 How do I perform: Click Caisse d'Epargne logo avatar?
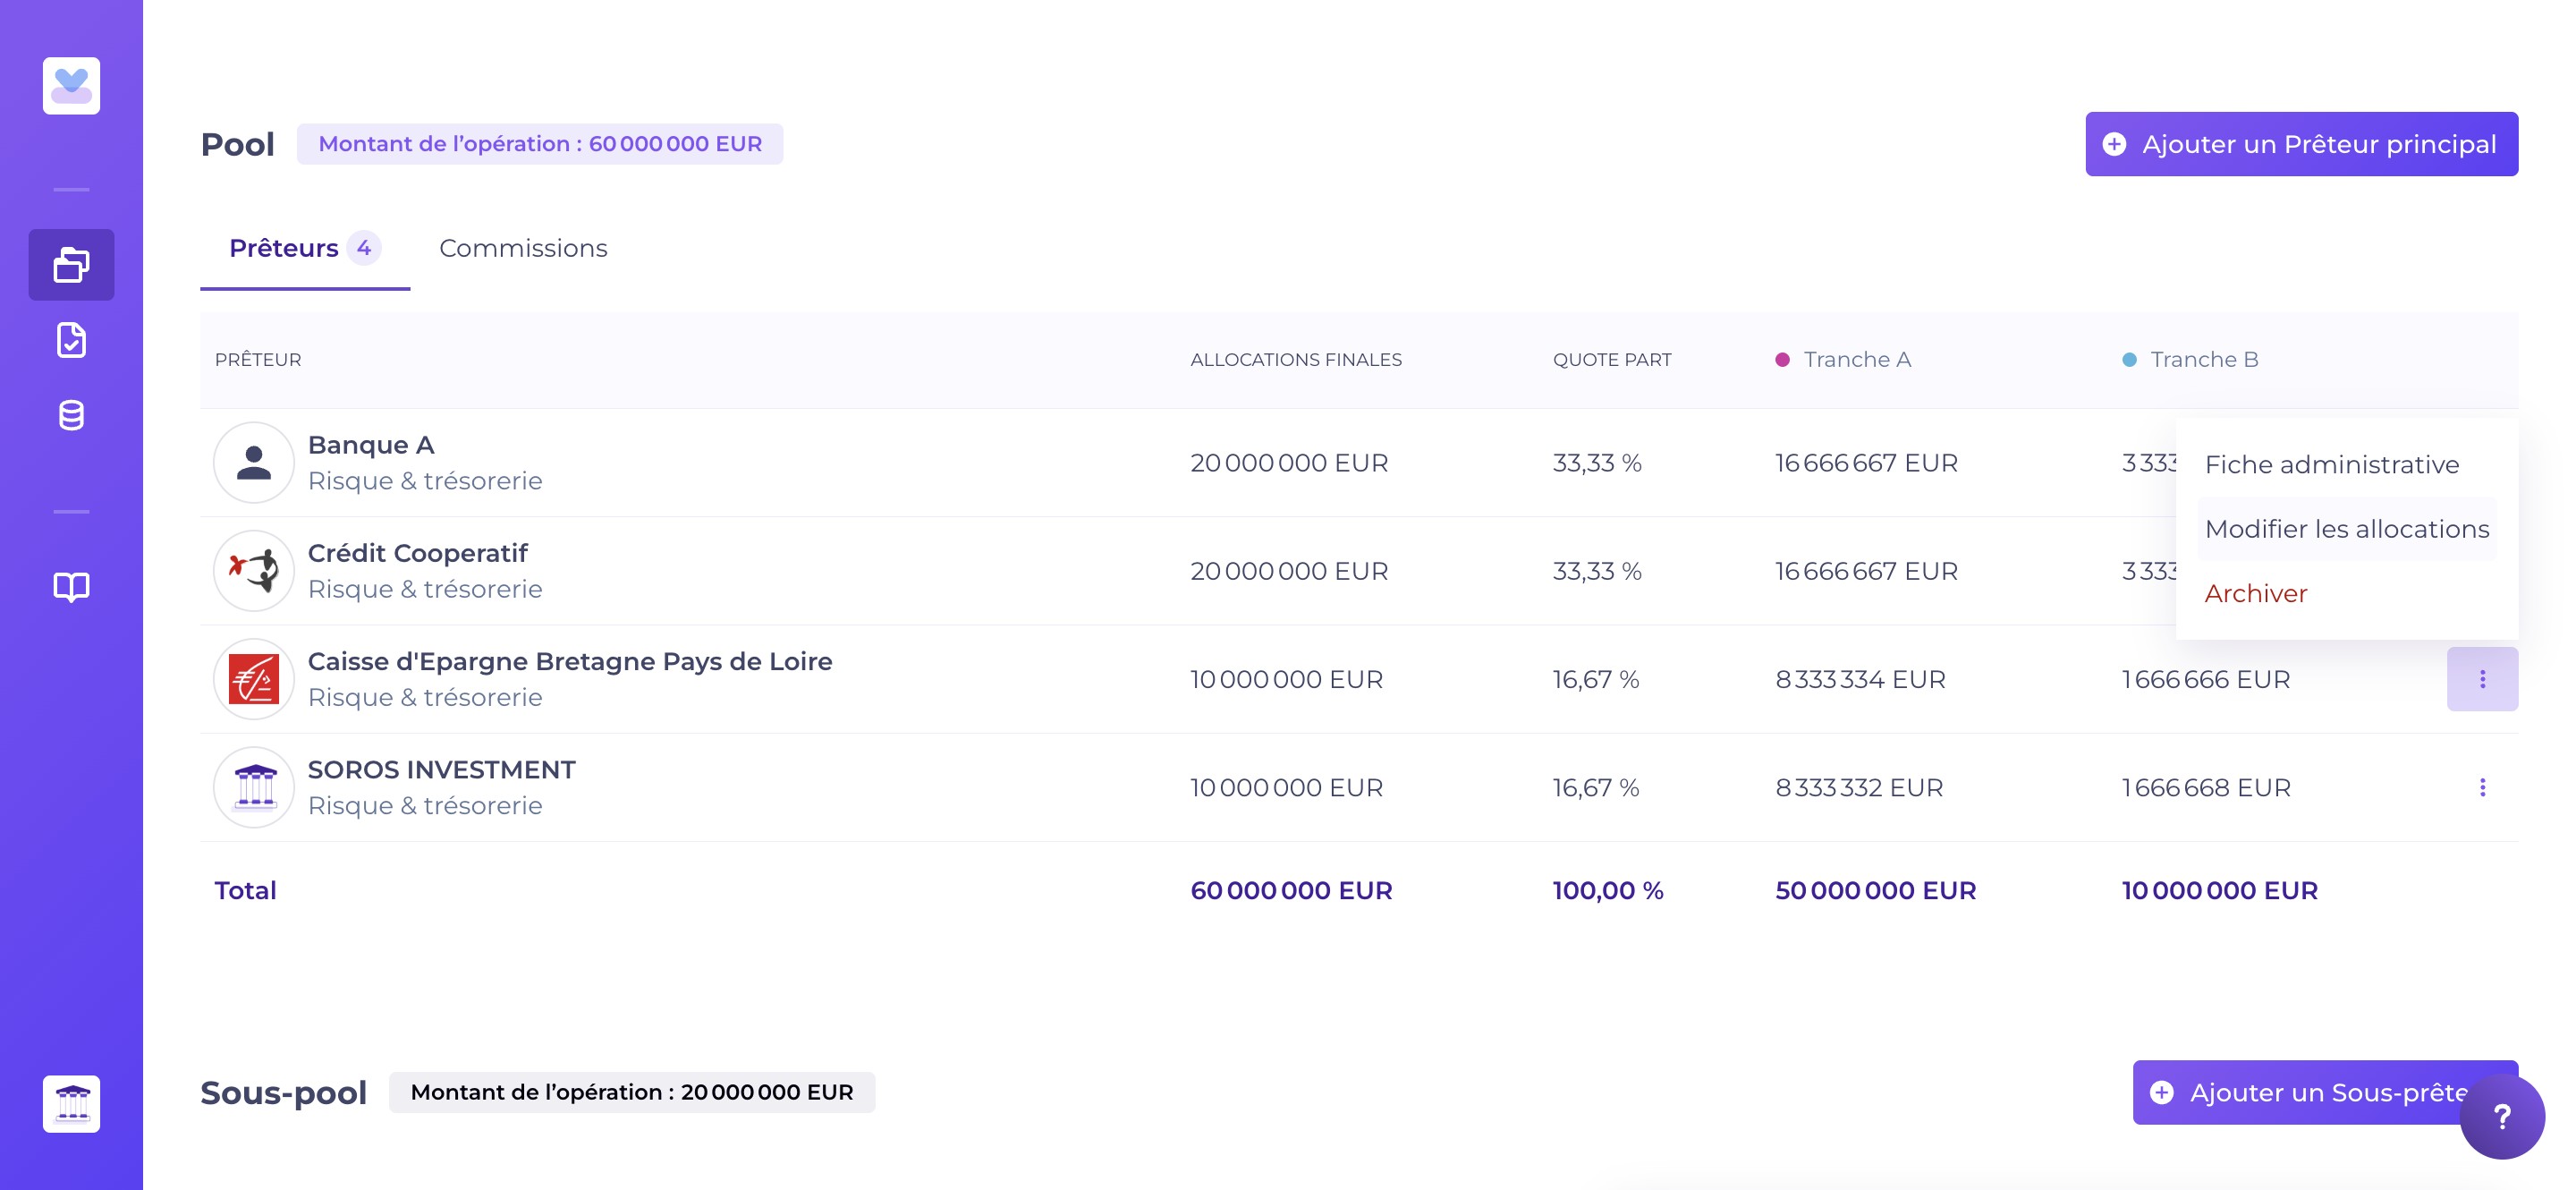254,680
